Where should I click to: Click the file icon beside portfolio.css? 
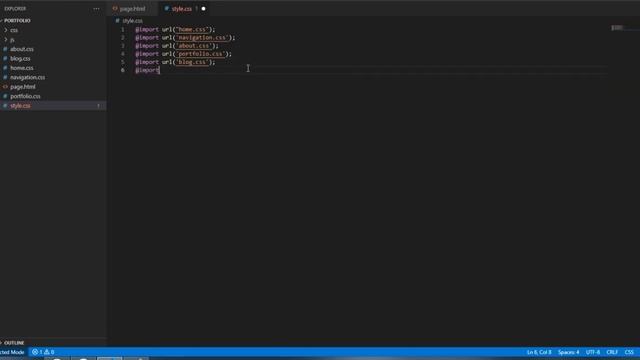[x=5, y=96]
